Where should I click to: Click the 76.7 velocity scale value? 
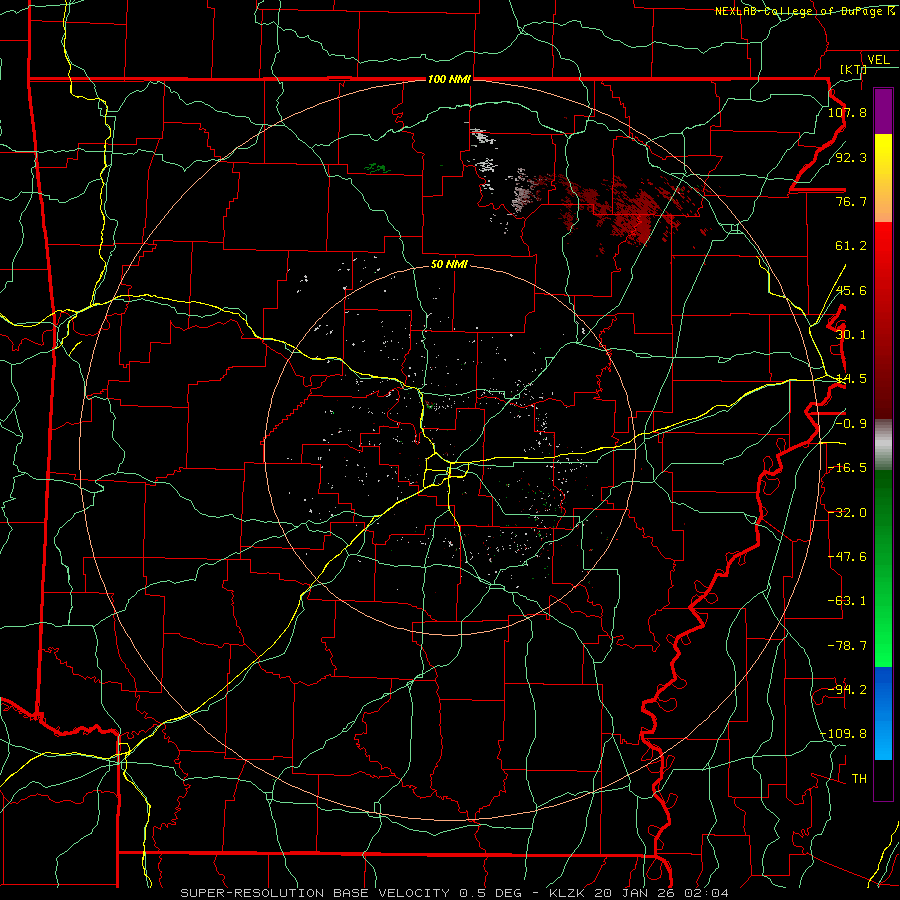click(x=851, y=201)
